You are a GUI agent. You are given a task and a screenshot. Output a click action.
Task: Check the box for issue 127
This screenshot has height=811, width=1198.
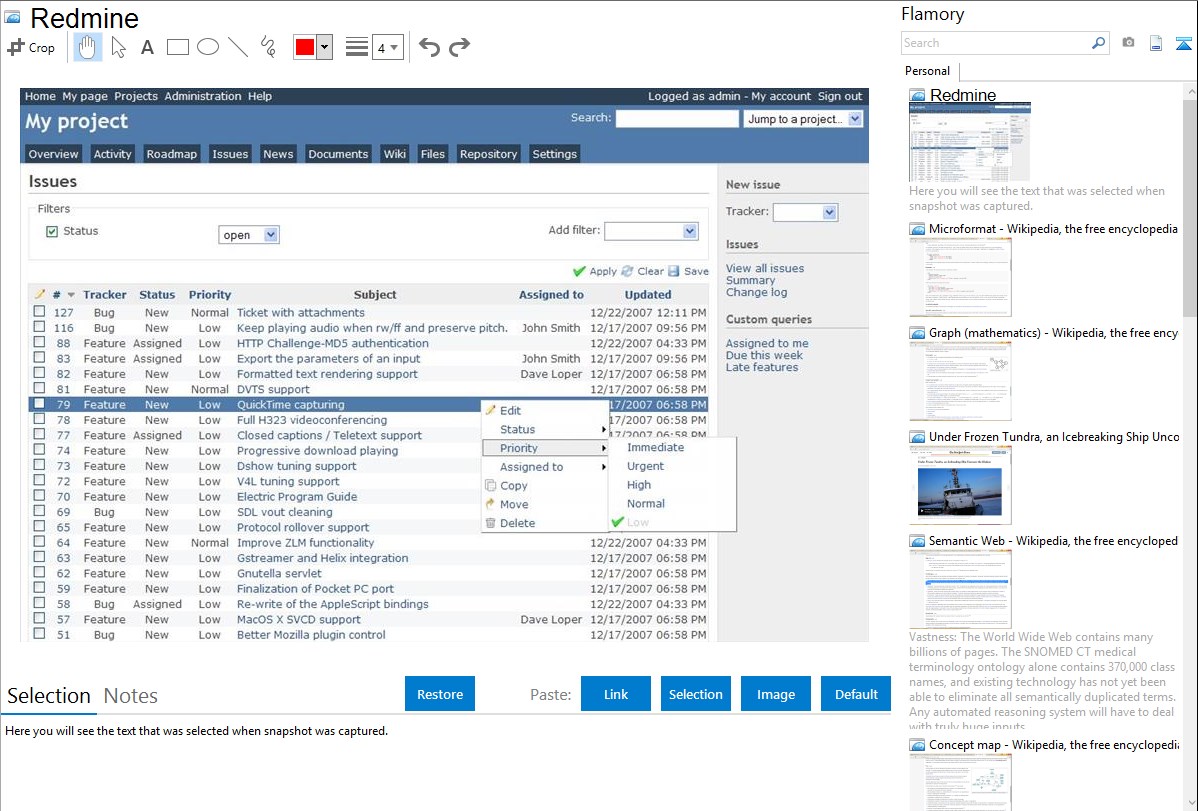(39, 312)
